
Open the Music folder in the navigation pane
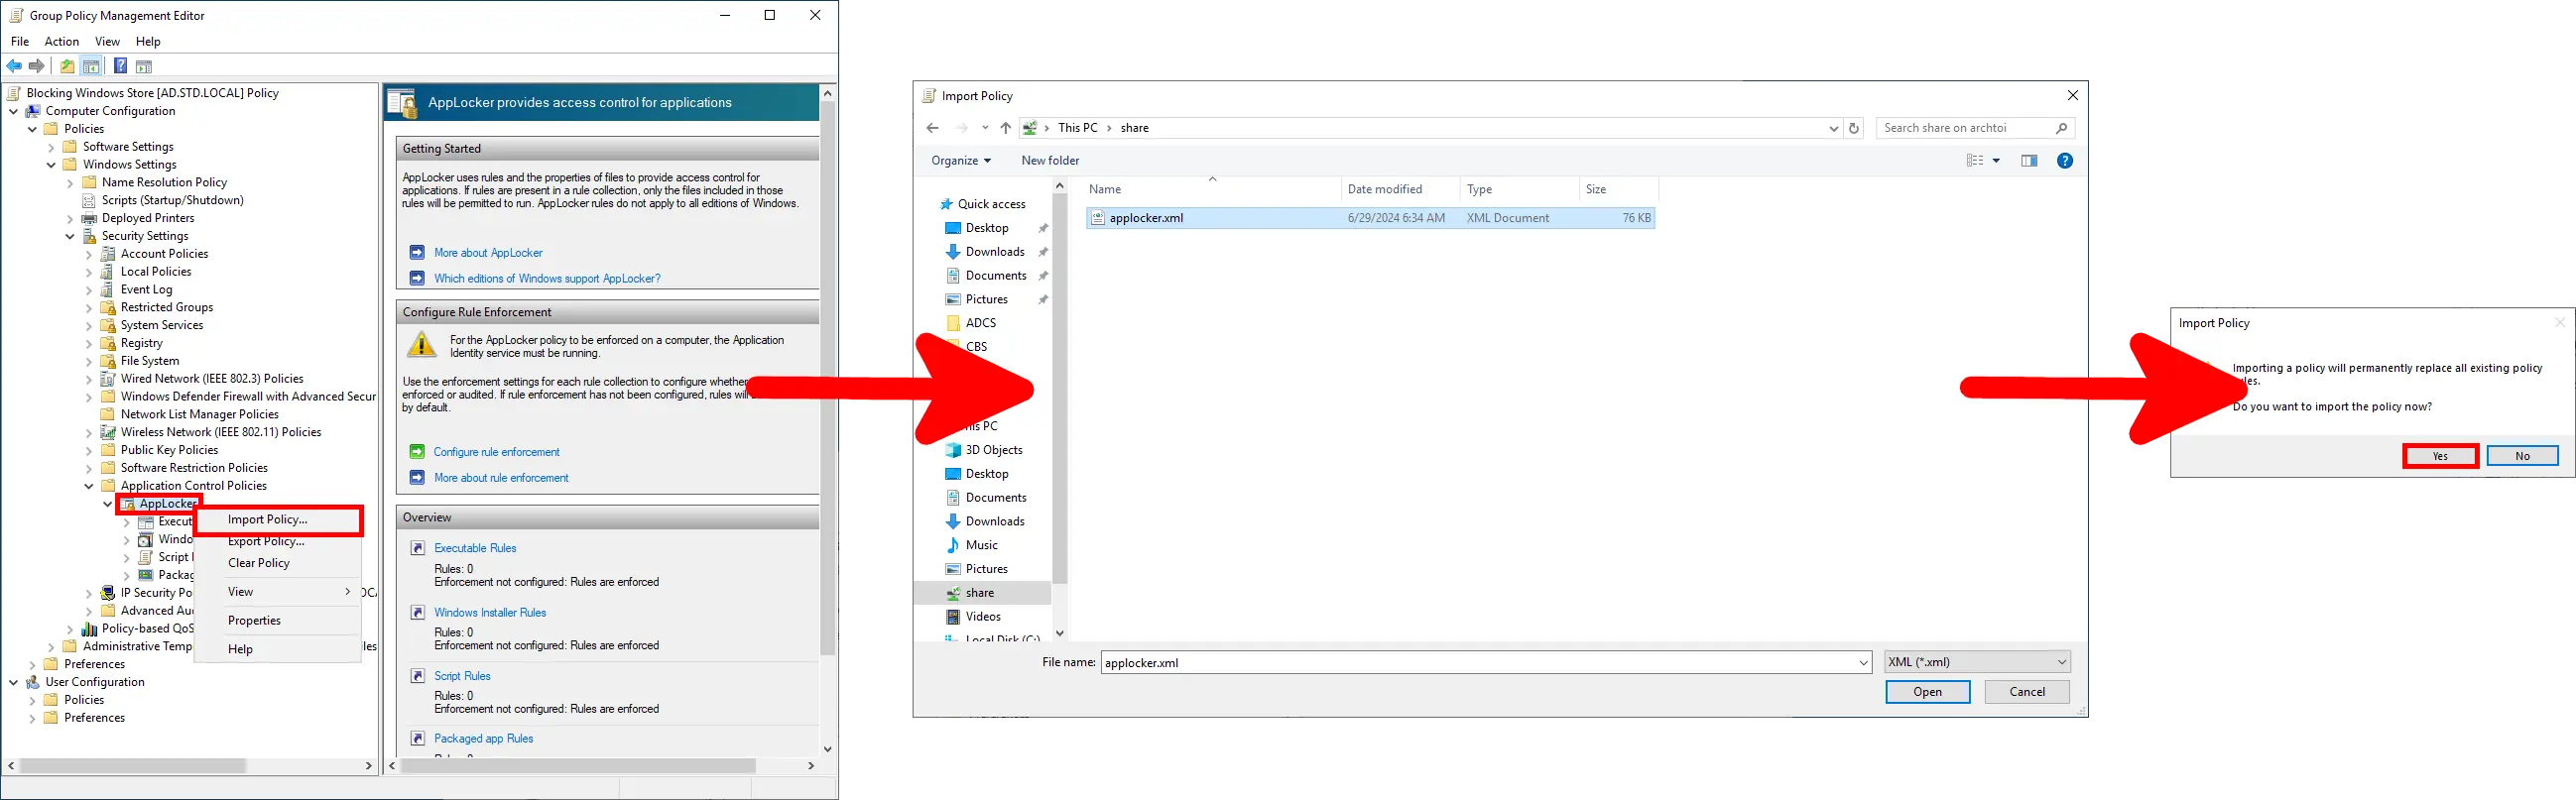pyautogui.click(x=981, y=545)
